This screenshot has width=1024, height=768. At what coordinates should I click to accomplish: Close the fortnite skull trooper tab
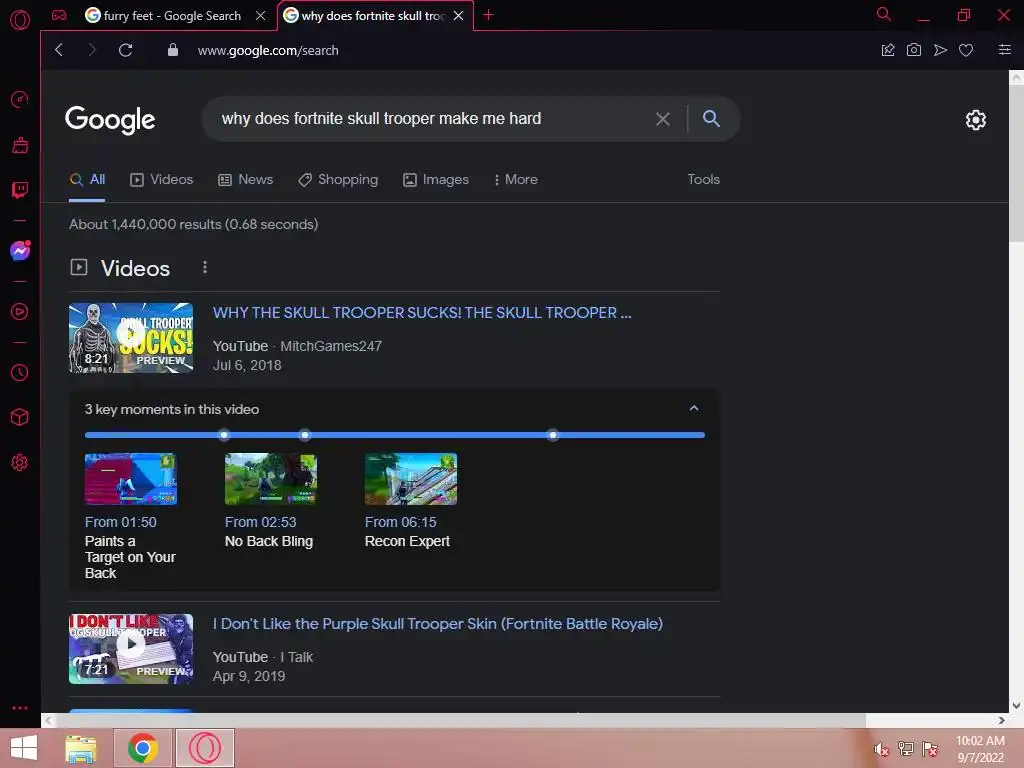458,16
